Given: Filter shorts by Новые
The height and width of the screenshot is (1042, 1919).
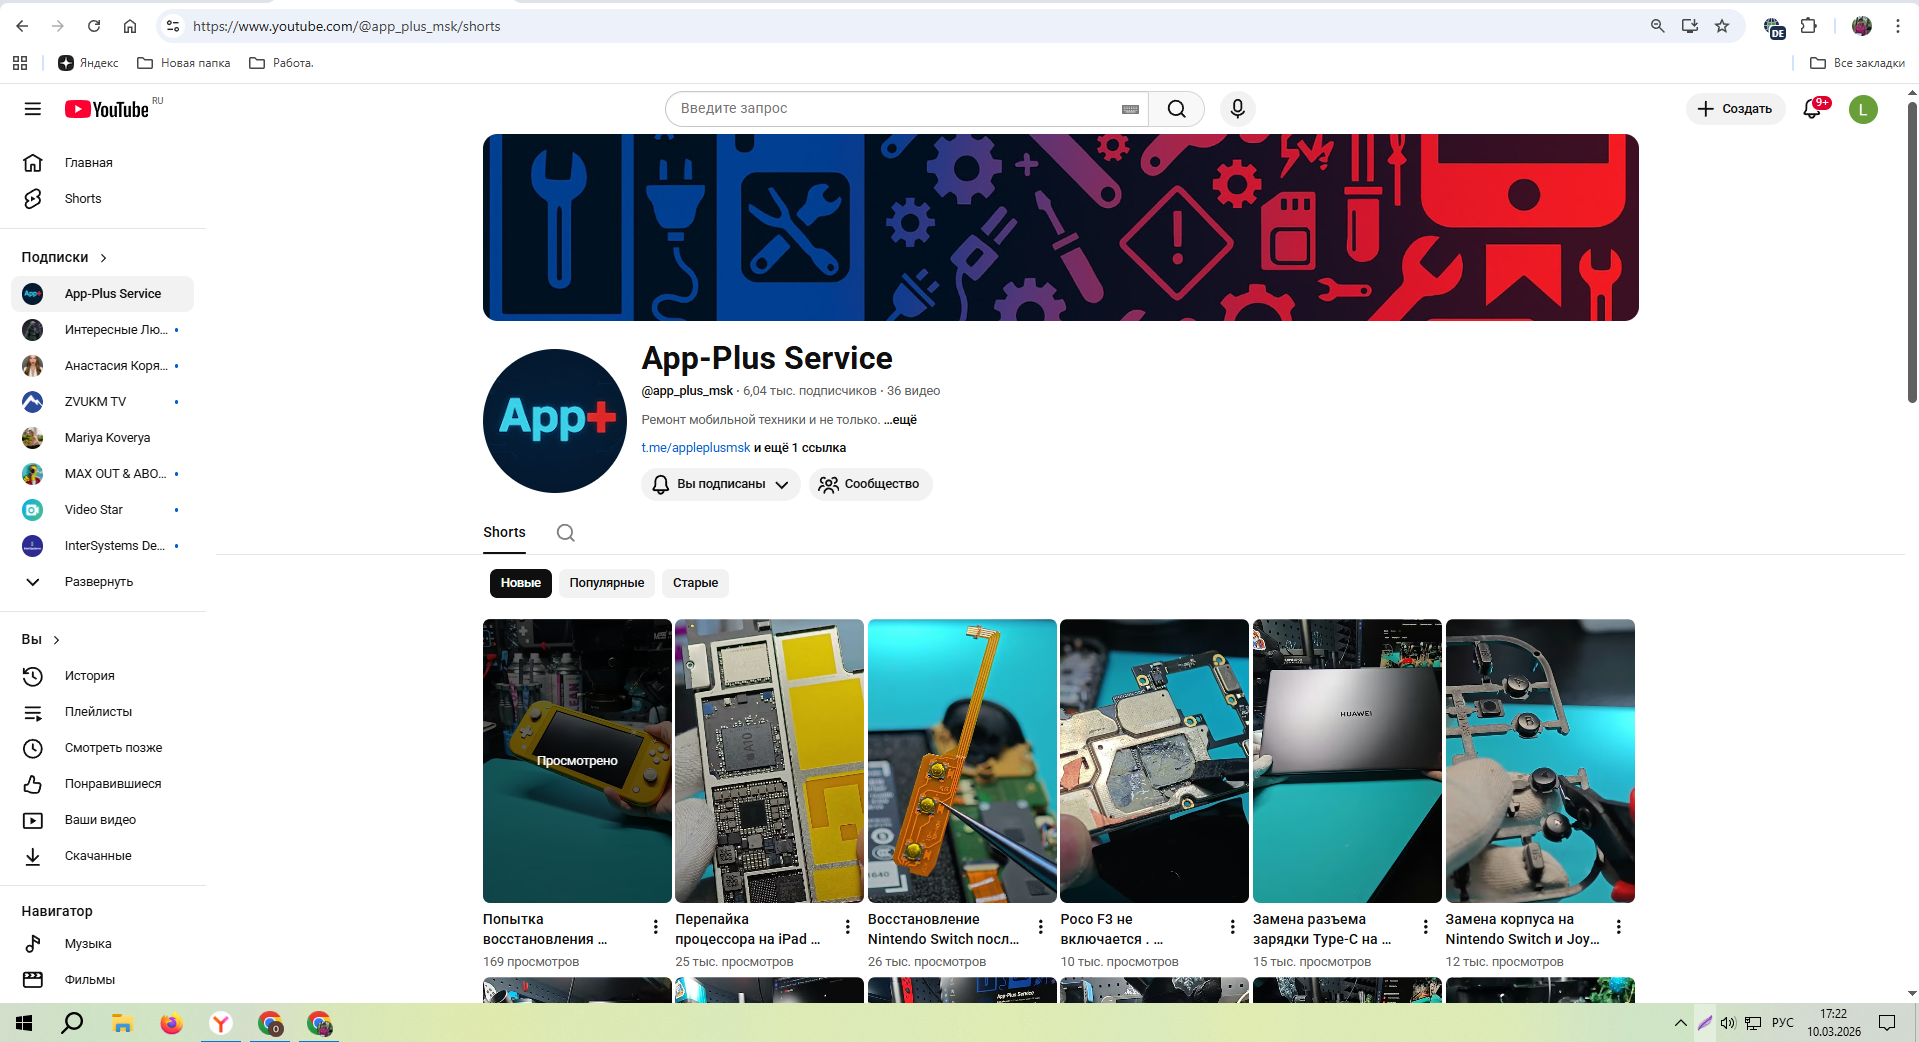Looking at the screenshot, I should pos(520,583).
